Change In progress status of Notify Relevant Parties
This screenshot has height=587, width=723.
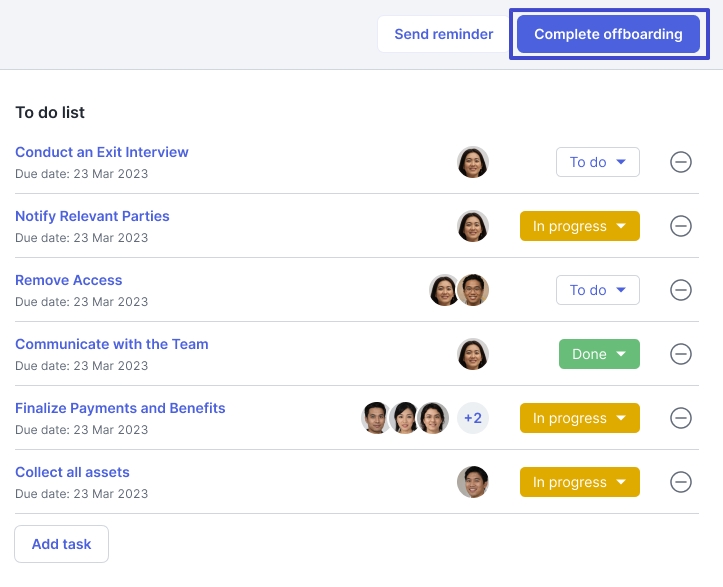[580, 226]
